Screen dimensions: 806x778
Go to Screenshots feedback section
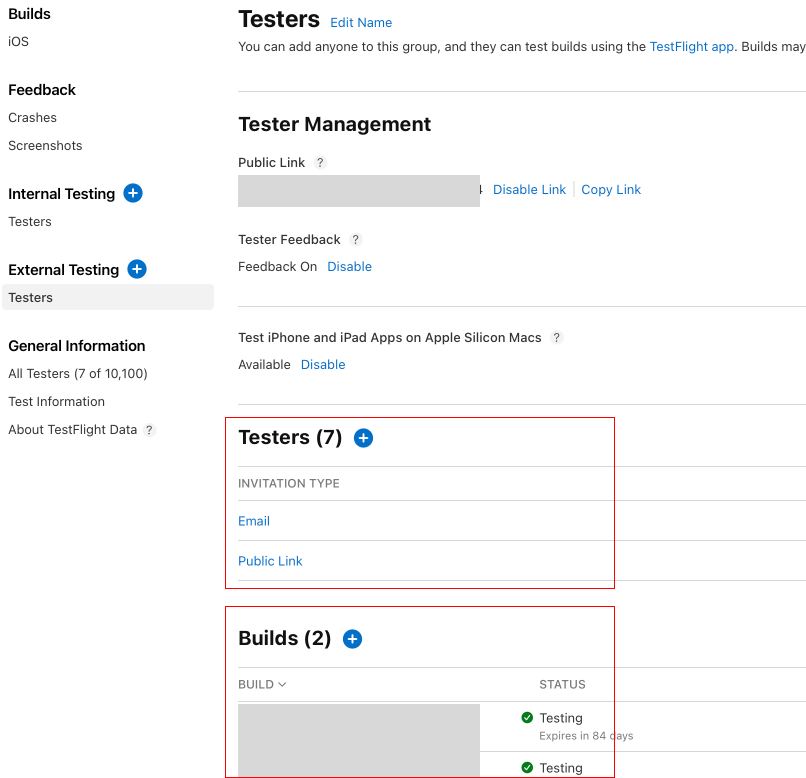[x=45, y=146]
